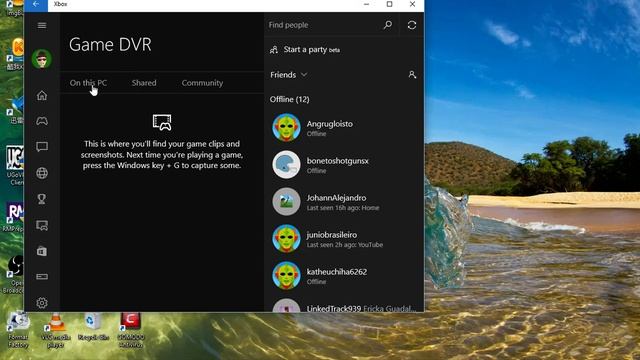640x360 pixels.
Task: Switch to the Community tab
Action: coord(202,83)
